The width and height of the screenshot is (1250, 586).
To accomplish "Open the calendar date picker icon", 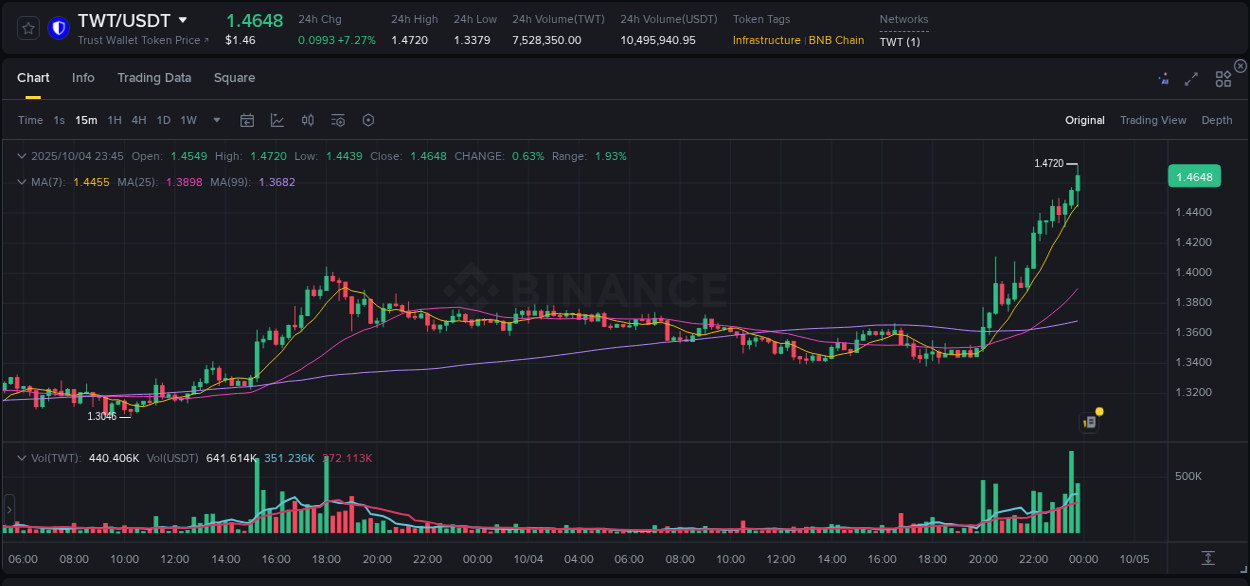I will tap(247, 120).
